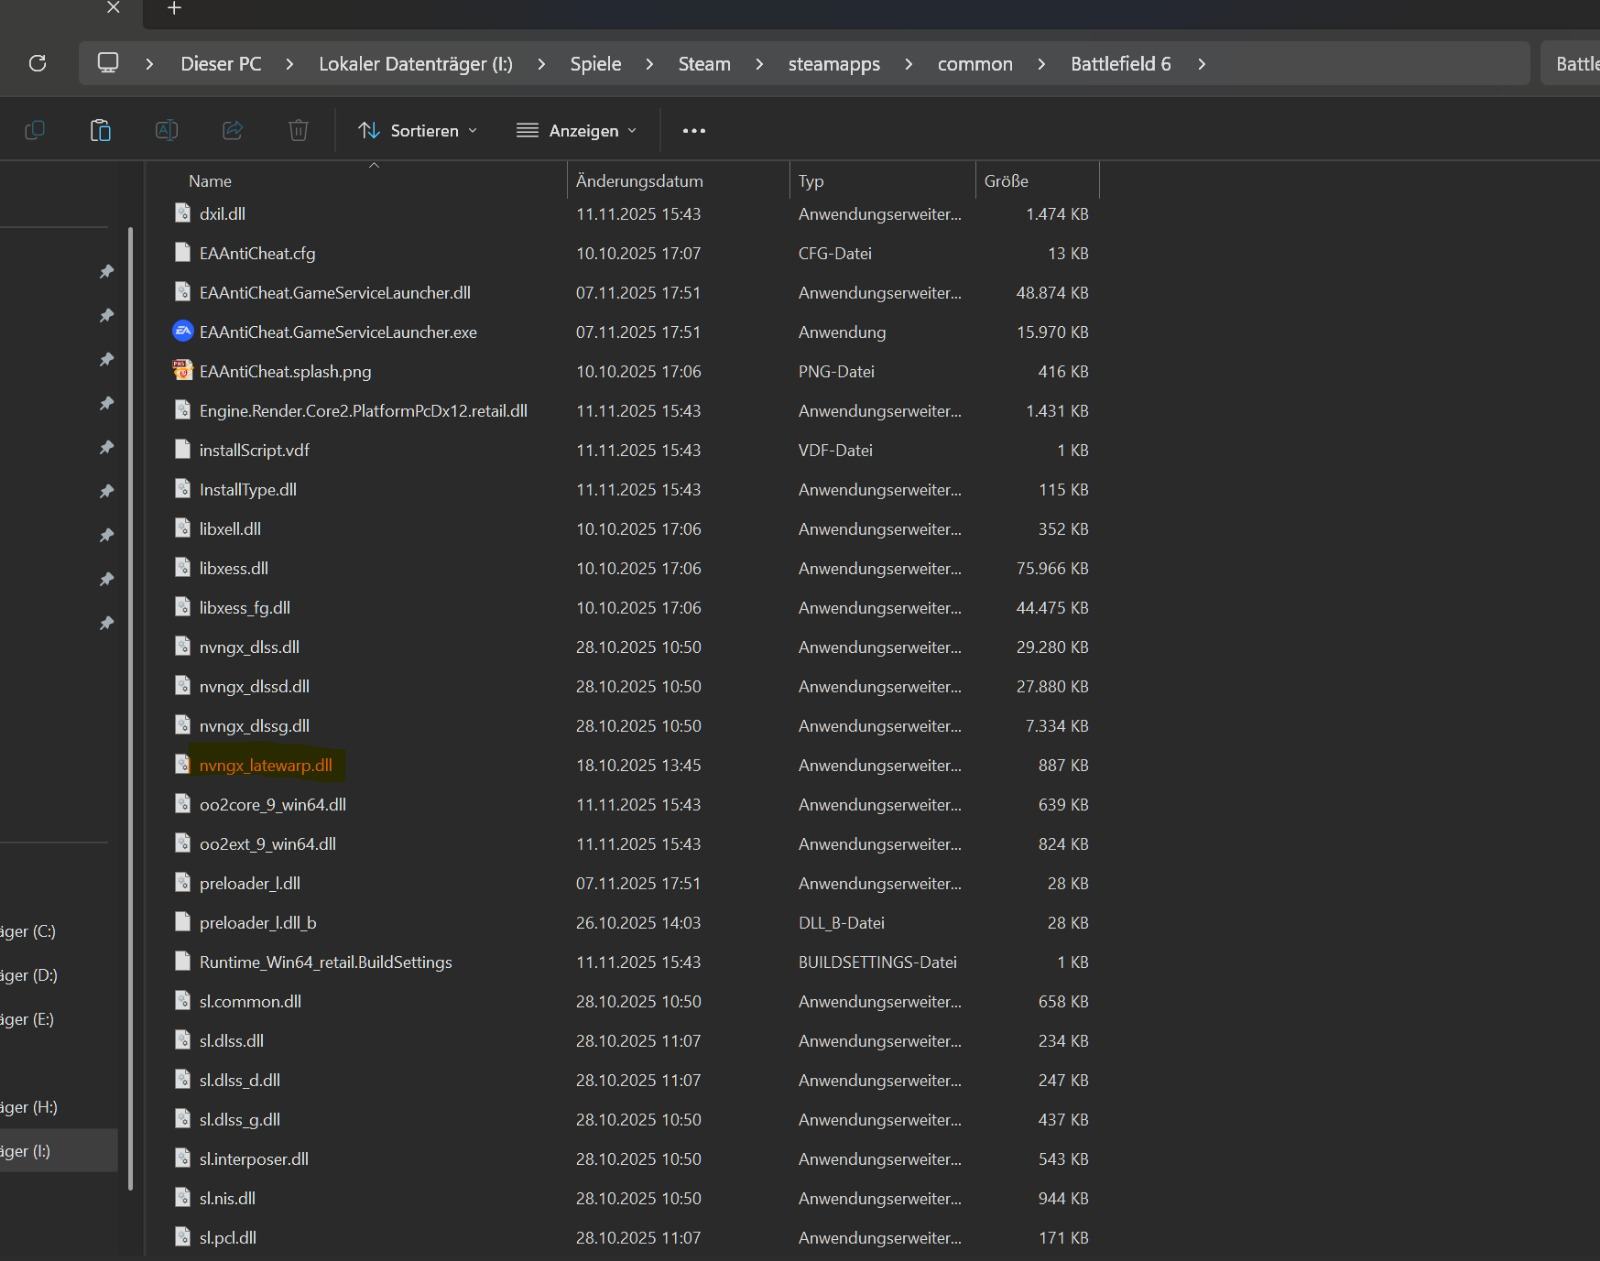
Task: Click the EA icon of EAAntiCheat.GameServiceLauncher.exe
Action: click(x=182, y=331)
